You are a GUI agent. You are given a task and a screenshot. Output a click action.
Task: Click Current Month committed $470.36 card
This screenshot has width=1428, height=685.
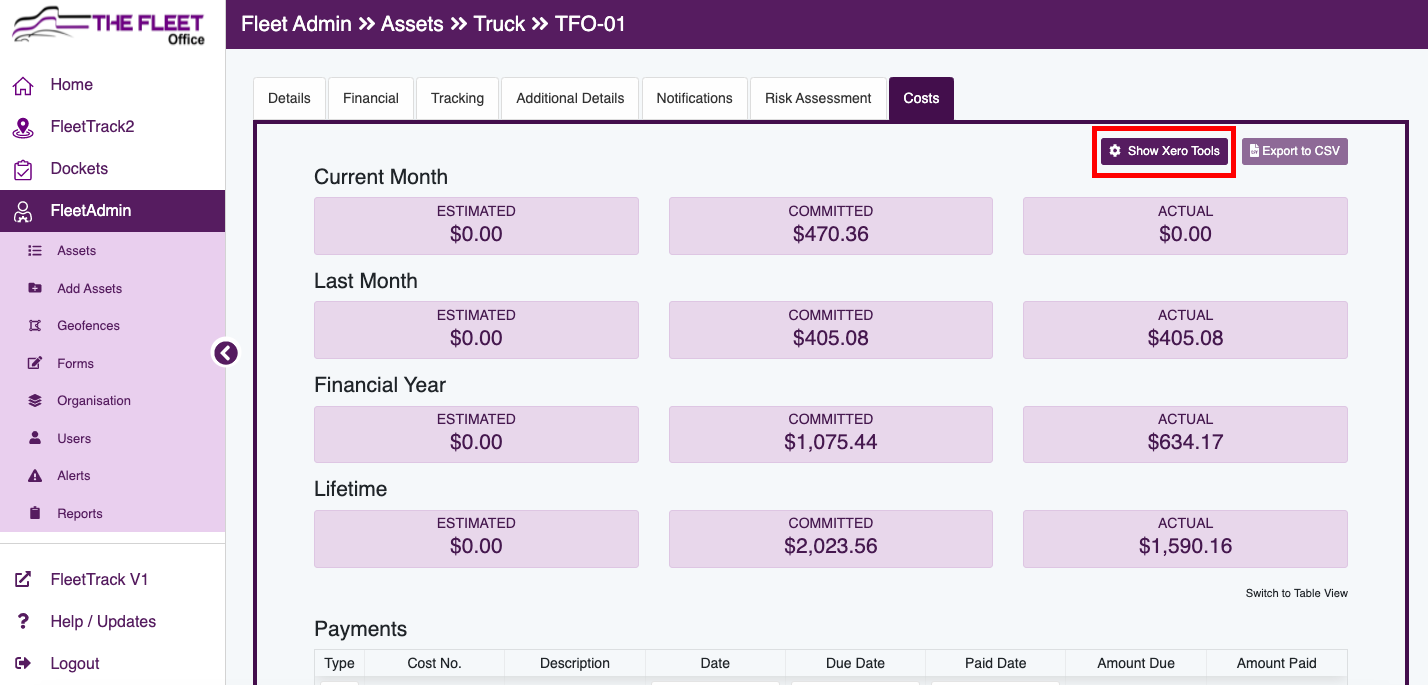(831, 226)
